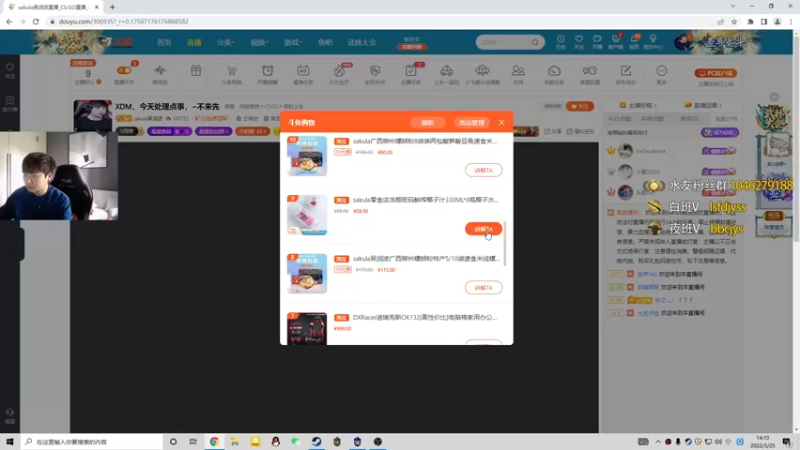Click the search magnifier in top search box

(535, 42)
